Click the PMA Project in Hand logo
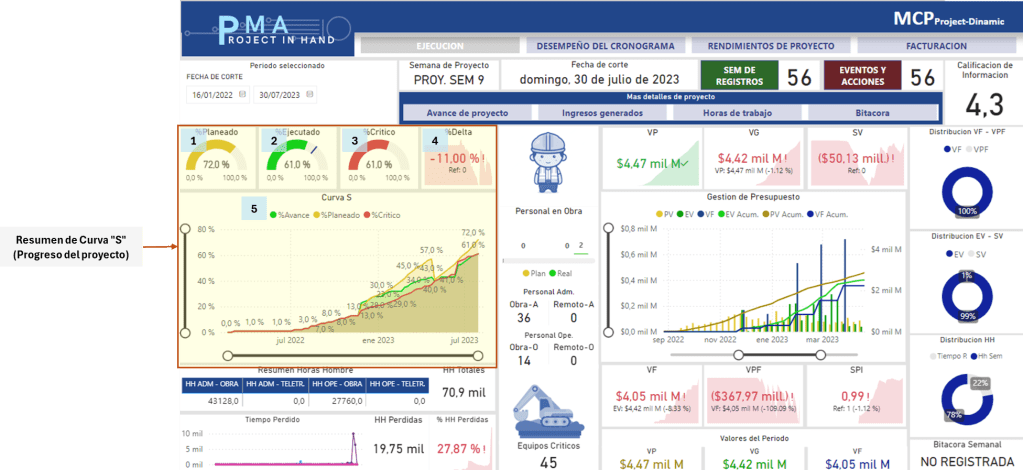 (268, 30)
